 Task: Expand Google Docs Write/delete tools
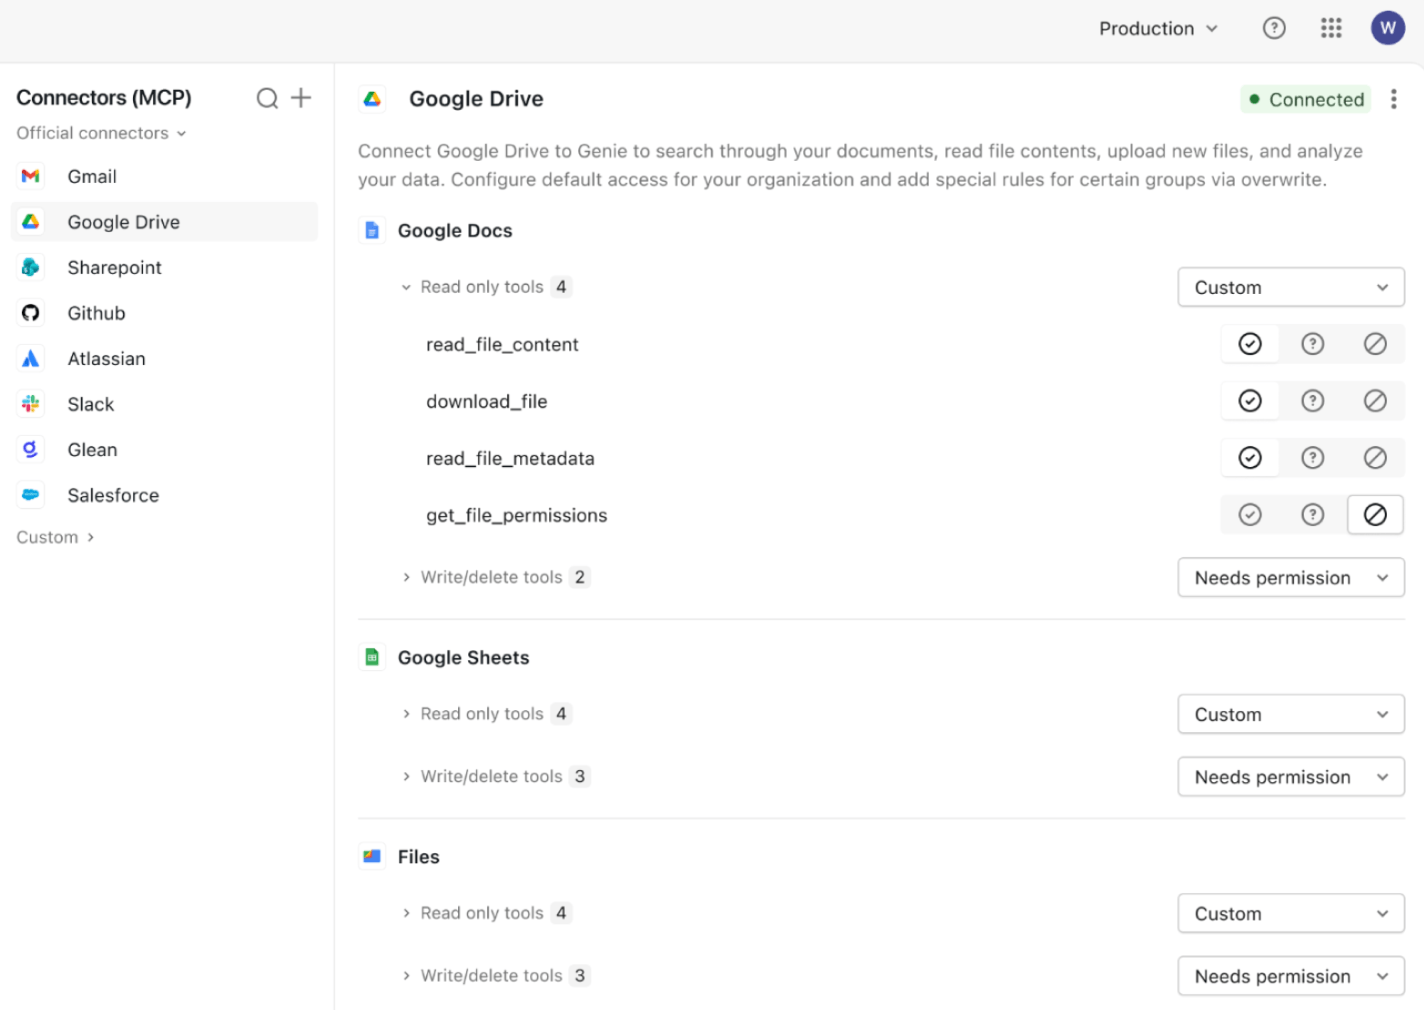(x=496, y=577)
